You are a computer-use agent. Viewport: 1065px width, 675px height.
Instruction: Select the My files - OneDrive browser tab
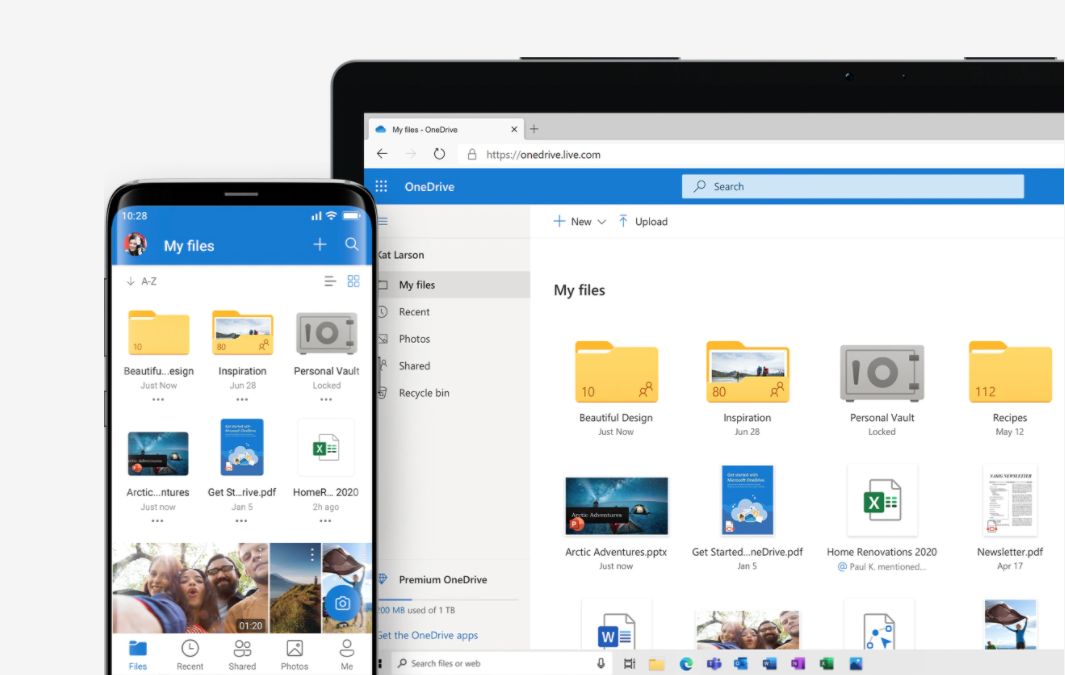coord(446,129)
